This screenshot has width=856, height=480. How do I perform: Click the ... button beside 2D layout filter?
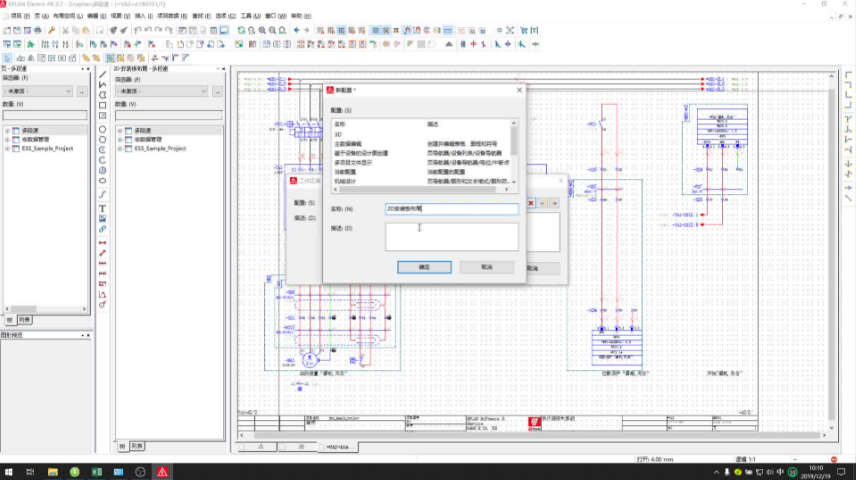click(217, 91)
